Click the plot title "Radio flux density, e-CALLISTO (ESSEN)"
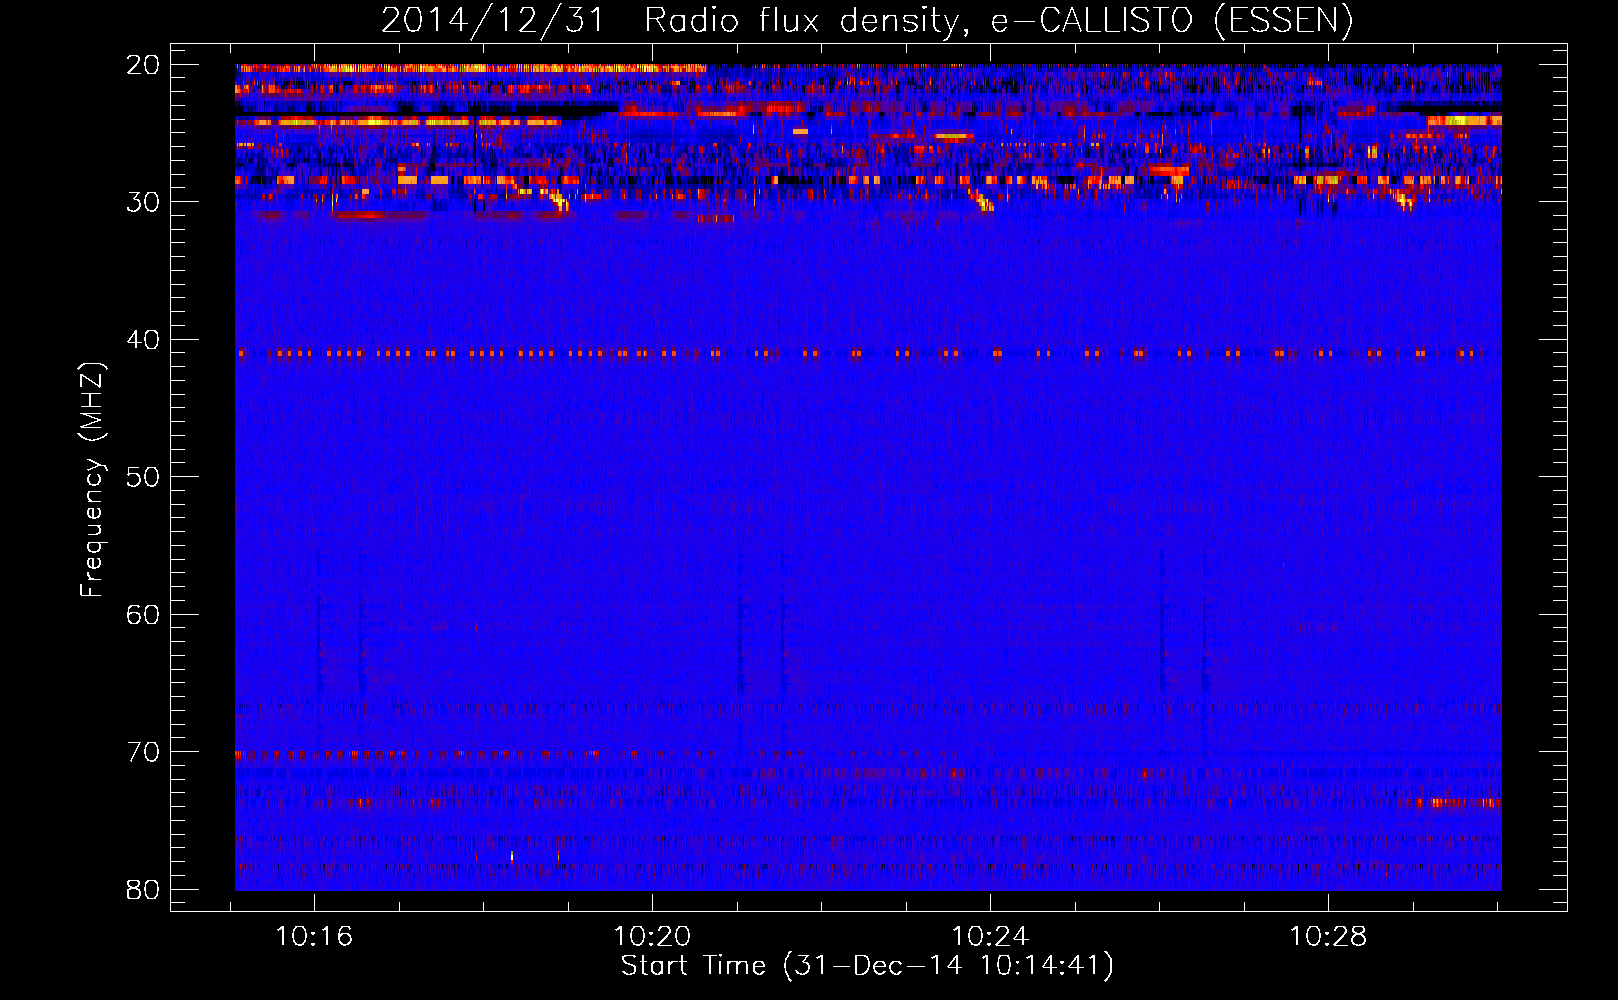The image size is (1618, 1000). (998, 20)
